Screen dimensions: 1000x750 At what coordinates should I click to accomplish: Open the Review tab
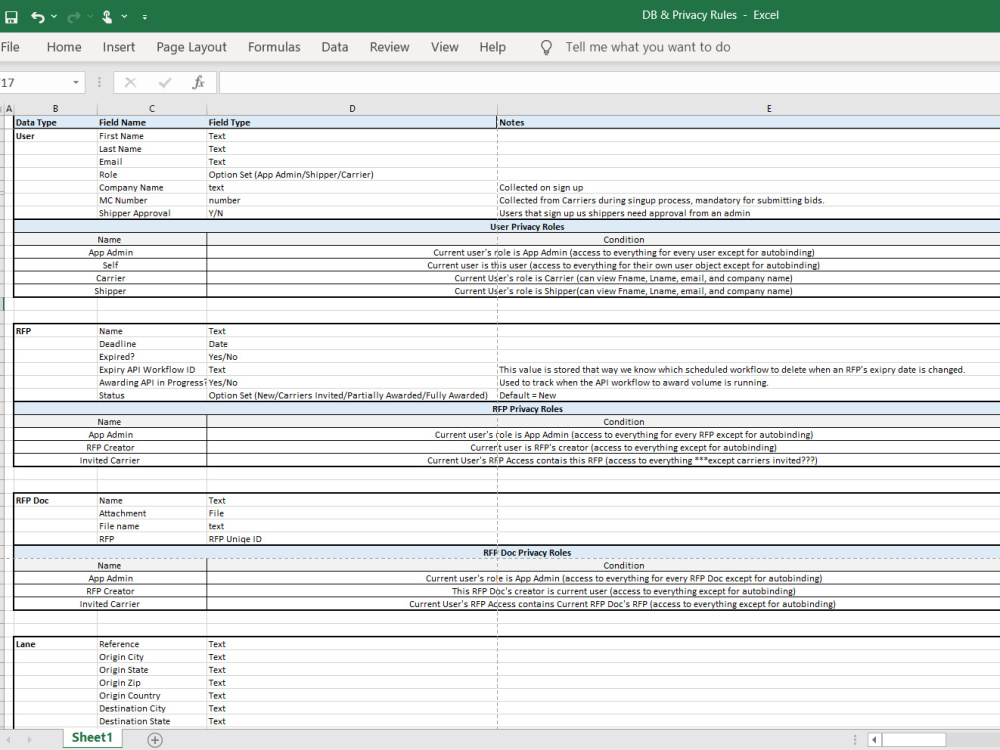(x=389, y=47)
